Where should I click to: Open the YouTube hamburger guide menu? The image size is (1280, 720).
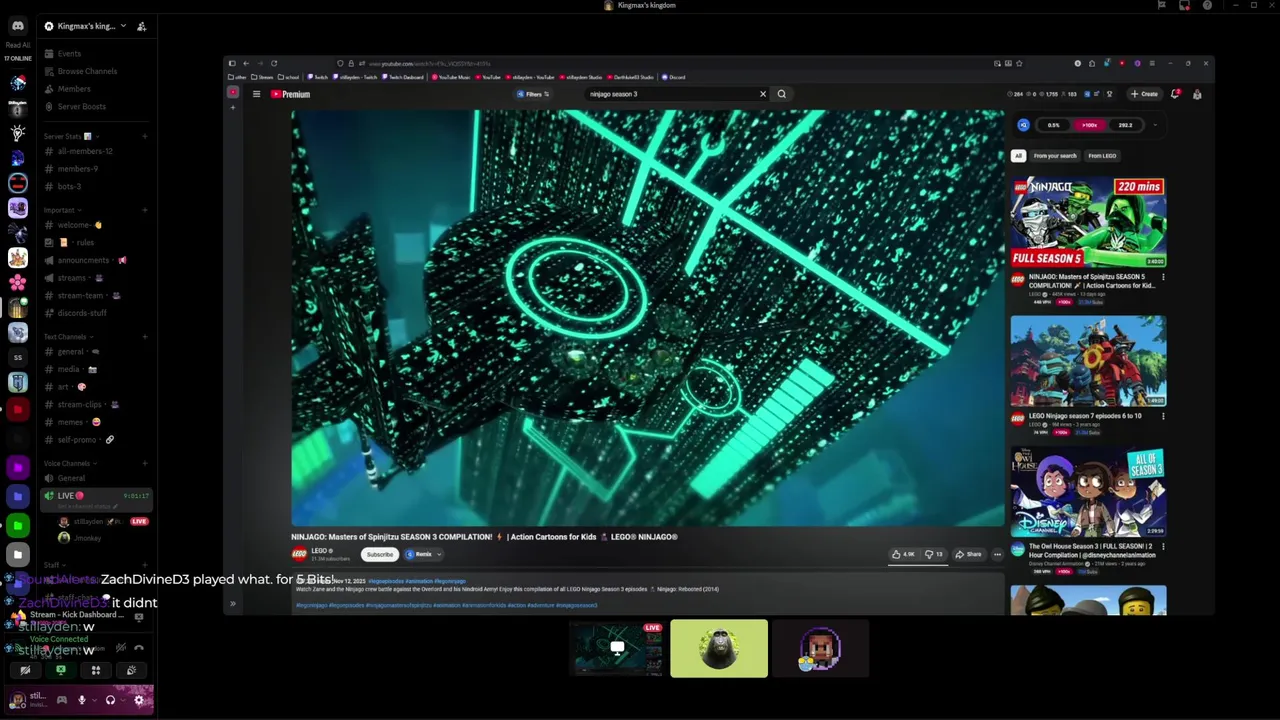256,94
